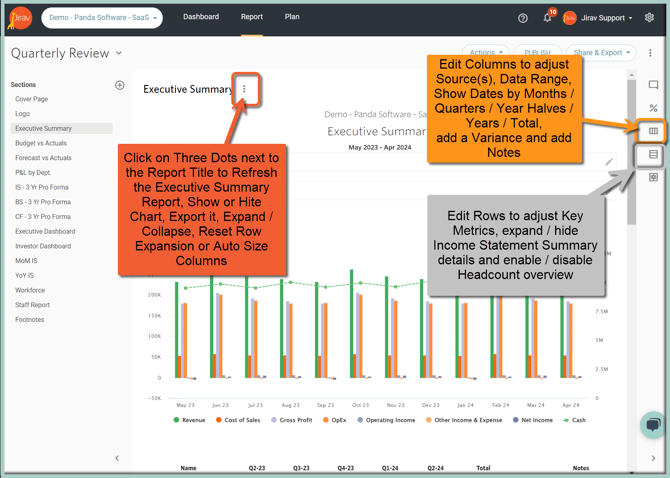Click three dots next to Executive Summary
Screen dimensions: 670x478
click(245, 89)
